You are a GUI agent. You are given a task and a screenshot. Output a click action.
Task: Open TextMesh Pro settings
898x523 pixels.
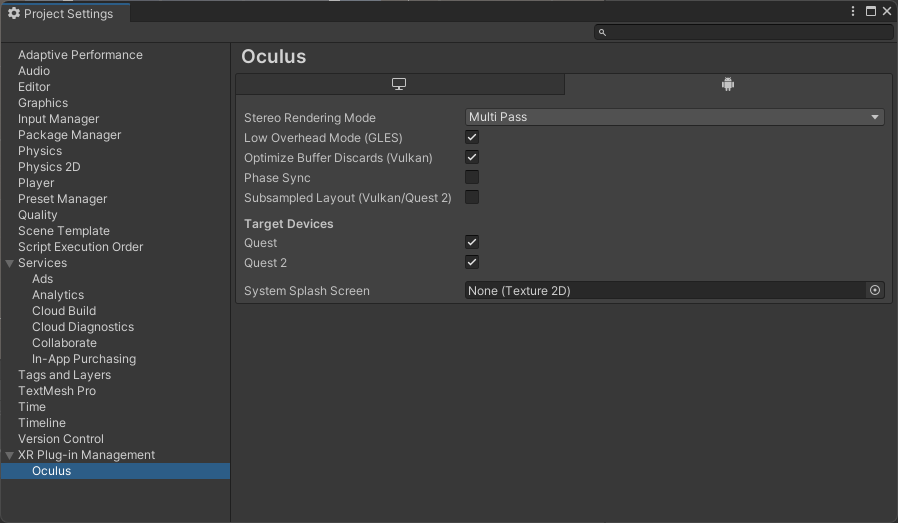pyautogui.click(x=57, y=391)
